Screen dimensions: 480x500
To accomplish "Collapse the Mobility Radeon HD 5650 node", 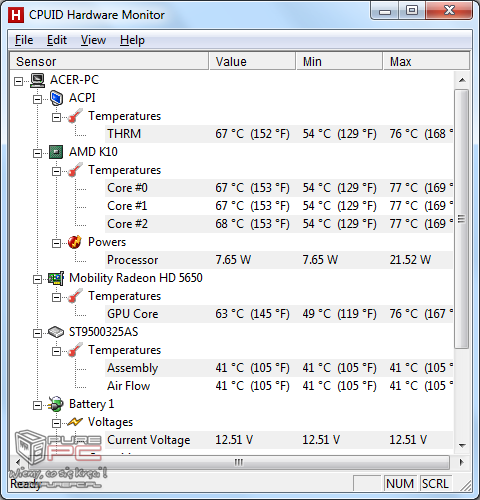I will [x=37, y=279].
